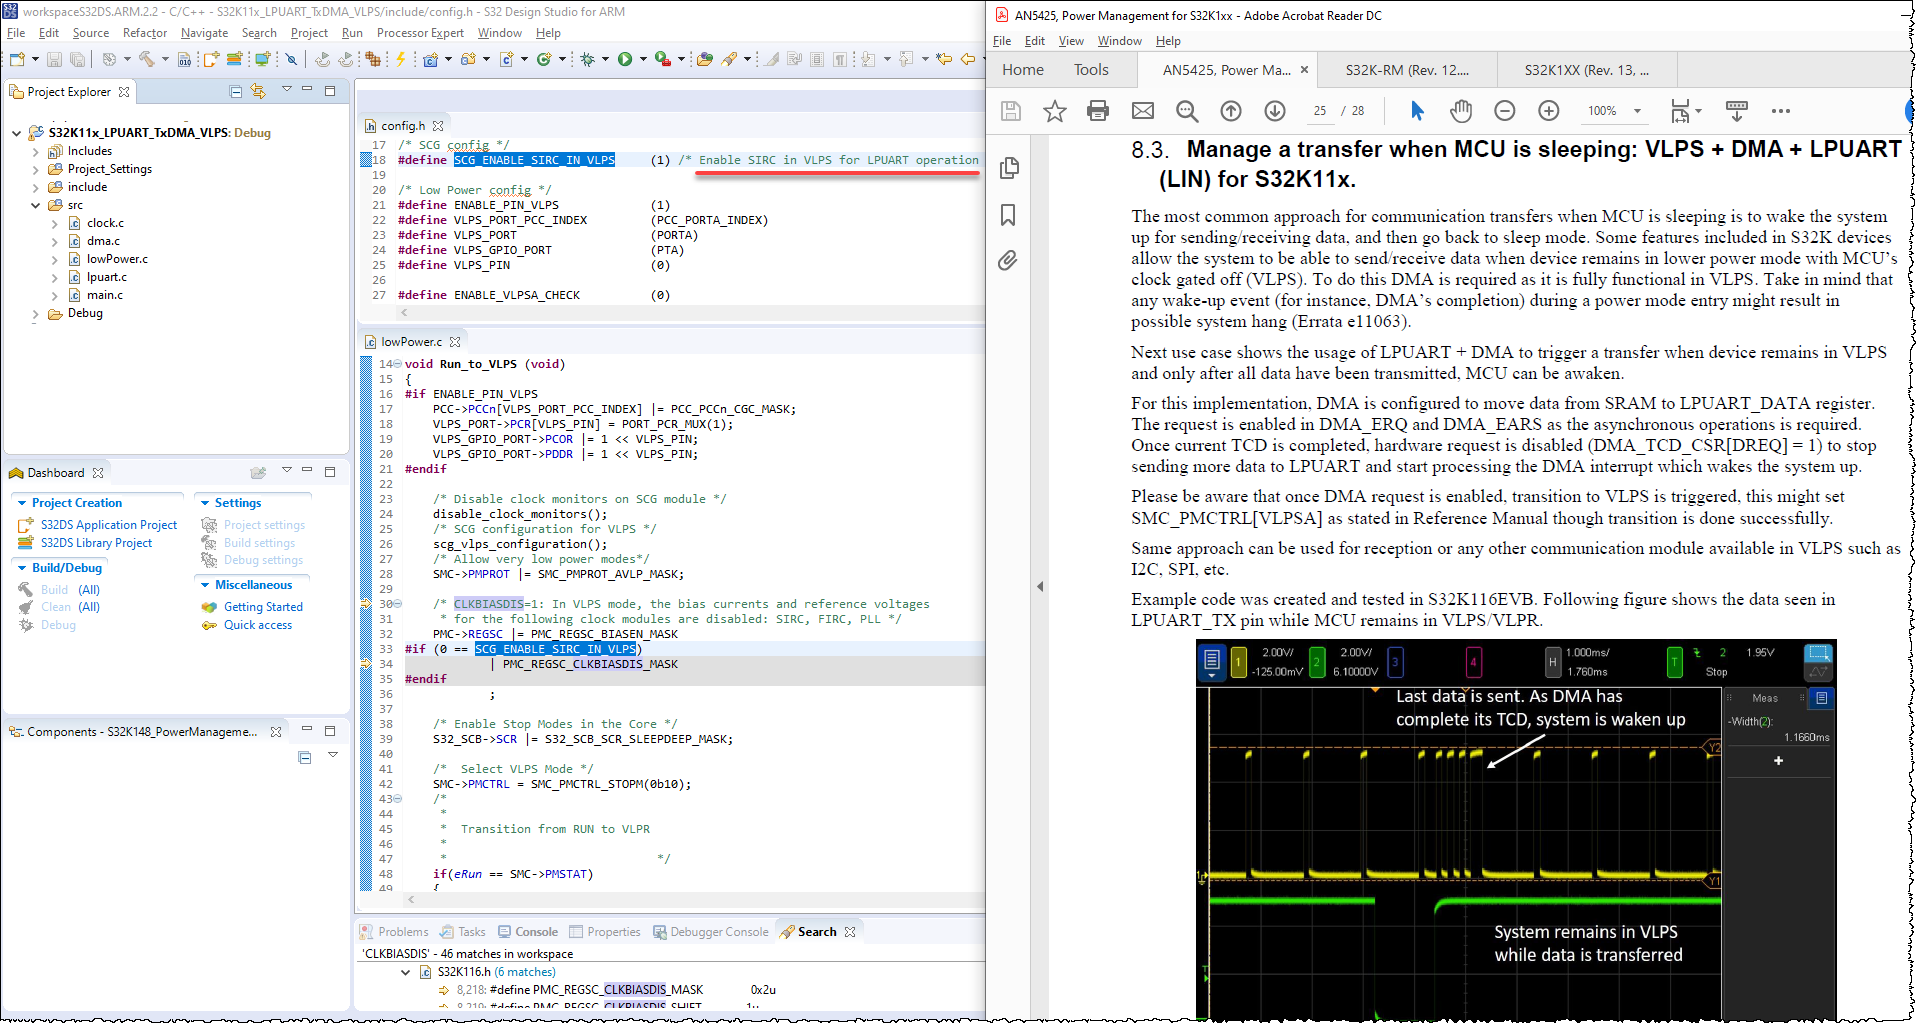Image resolution: width=1916 pixels, height=1025 pixels.
Task: Click the printer icon in Acrobat
Action: tap(1098, 111)
